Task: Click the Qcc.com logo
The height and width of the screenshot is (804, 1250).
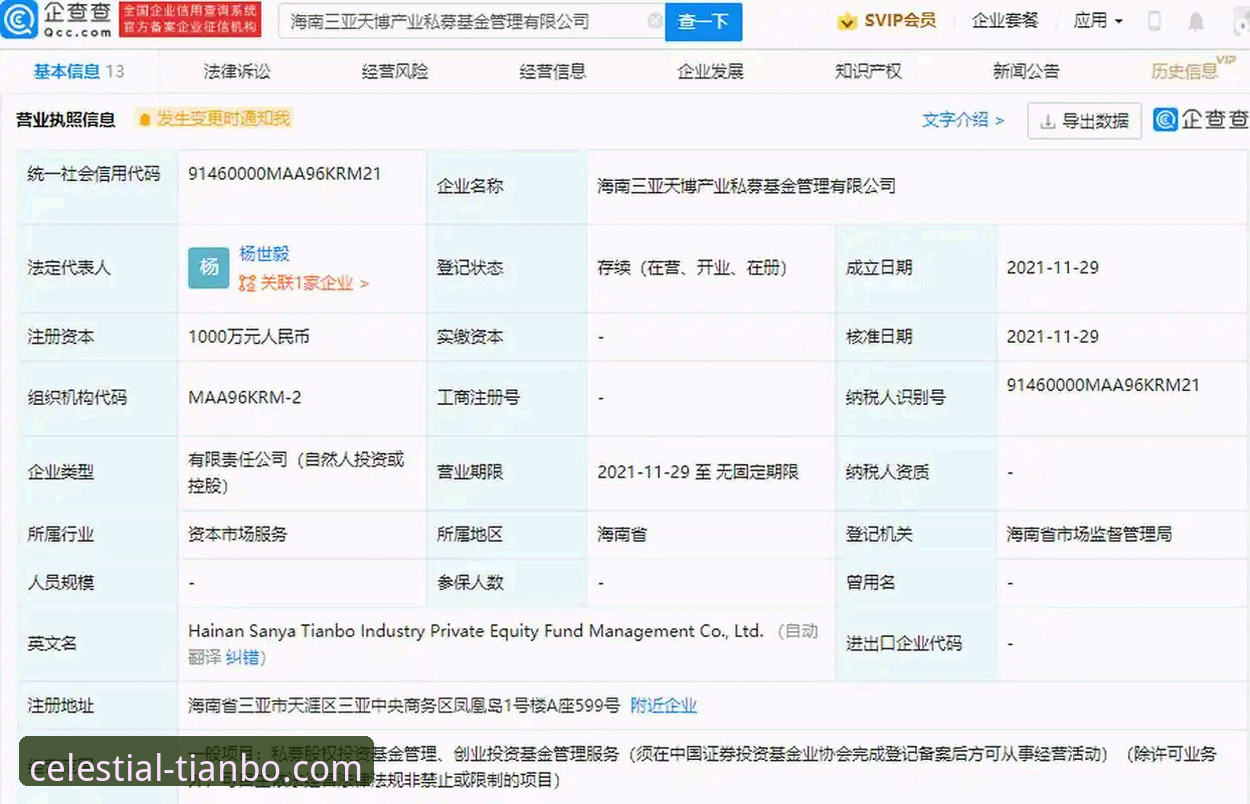Action: coord(56,20)
